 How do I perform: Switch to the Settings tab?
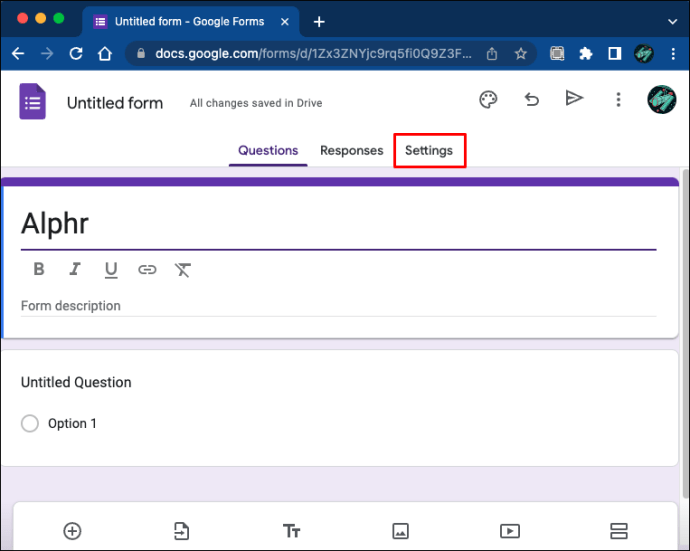click(429, 151)
